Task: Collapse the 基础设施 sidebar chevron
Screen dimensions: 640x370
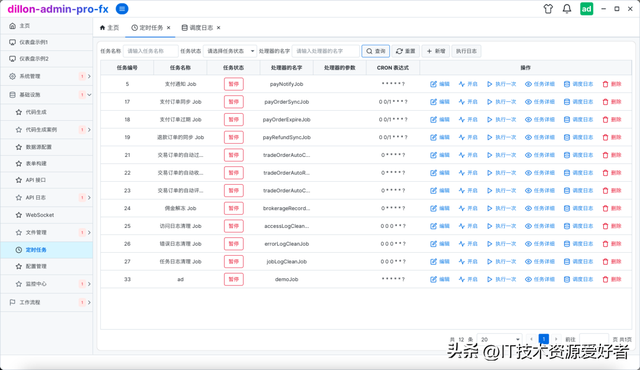Action: click(x=89, y=95)
